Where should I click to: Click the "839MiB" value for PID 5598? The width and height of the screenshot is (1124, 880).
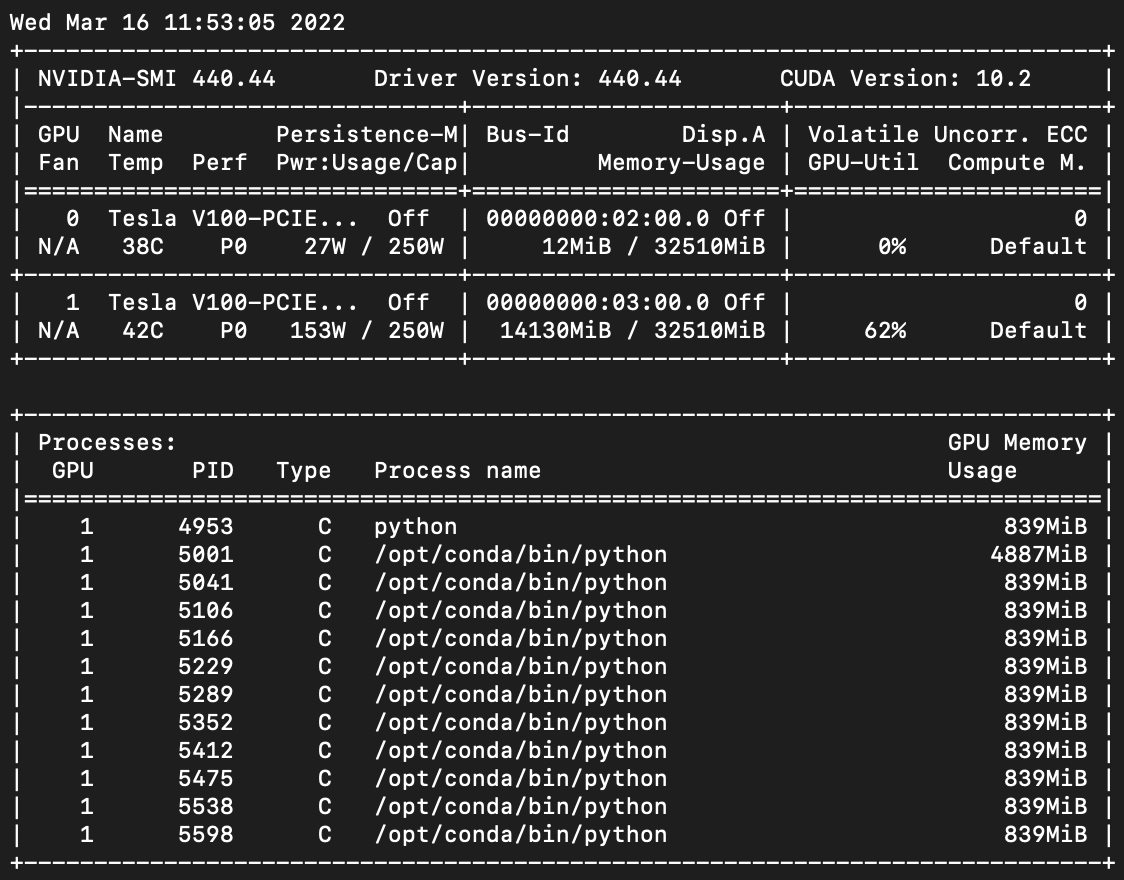tap(1045, 833)
